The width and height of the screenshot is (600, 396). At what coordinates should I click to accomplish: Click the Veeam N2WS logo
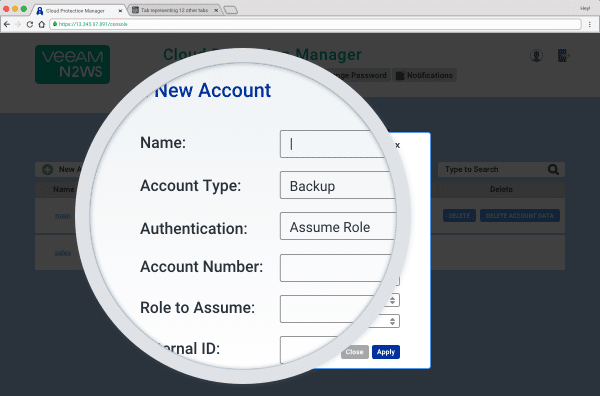pos(72,64)
